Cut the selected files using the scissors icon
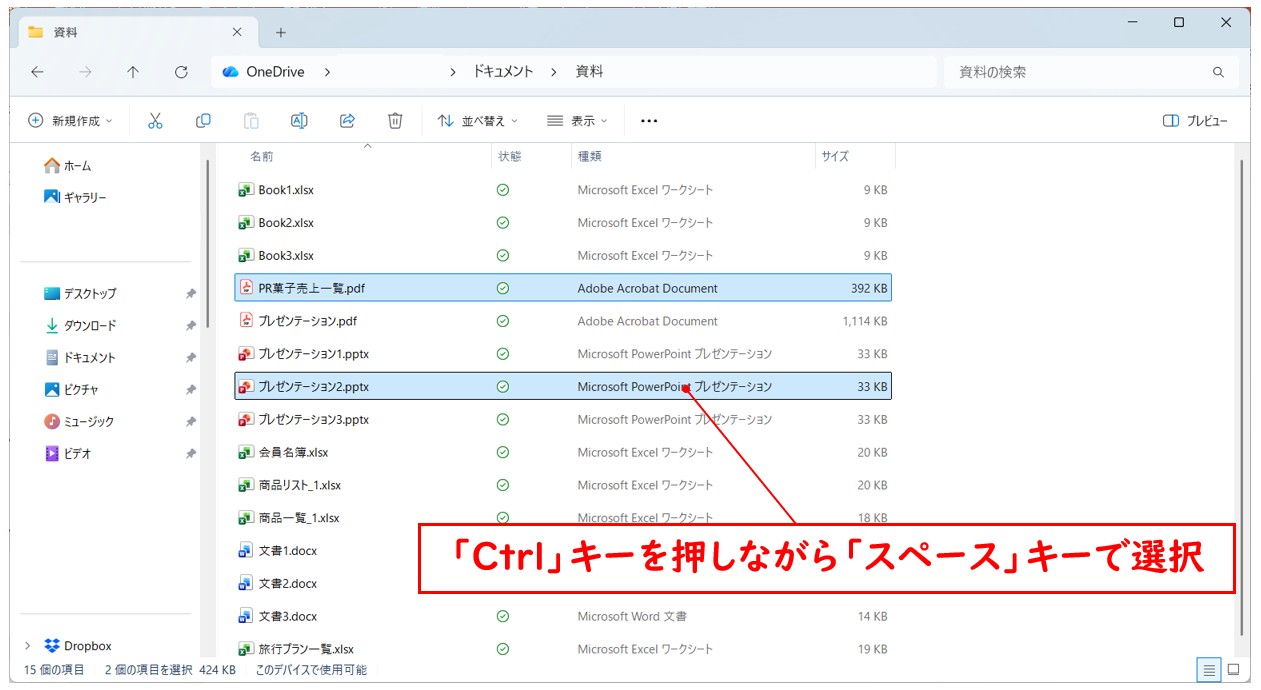The height and width of the screenshot is (690, 1261). 155,120
